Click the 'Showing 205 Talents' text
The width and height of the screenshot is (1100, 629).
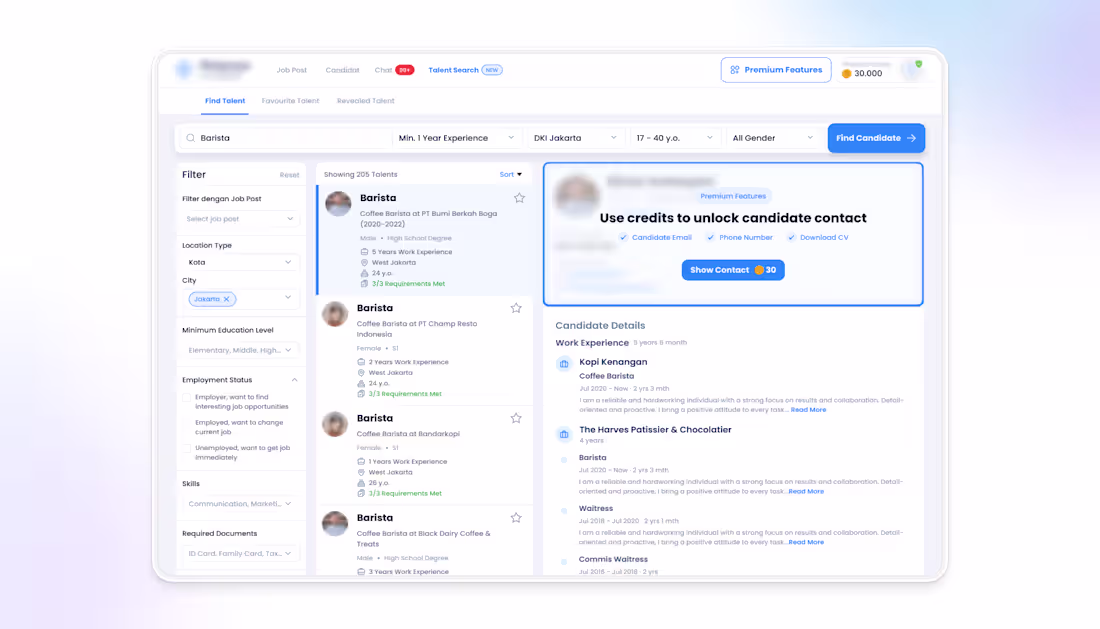pyautogui.click(x=361, y=175)
